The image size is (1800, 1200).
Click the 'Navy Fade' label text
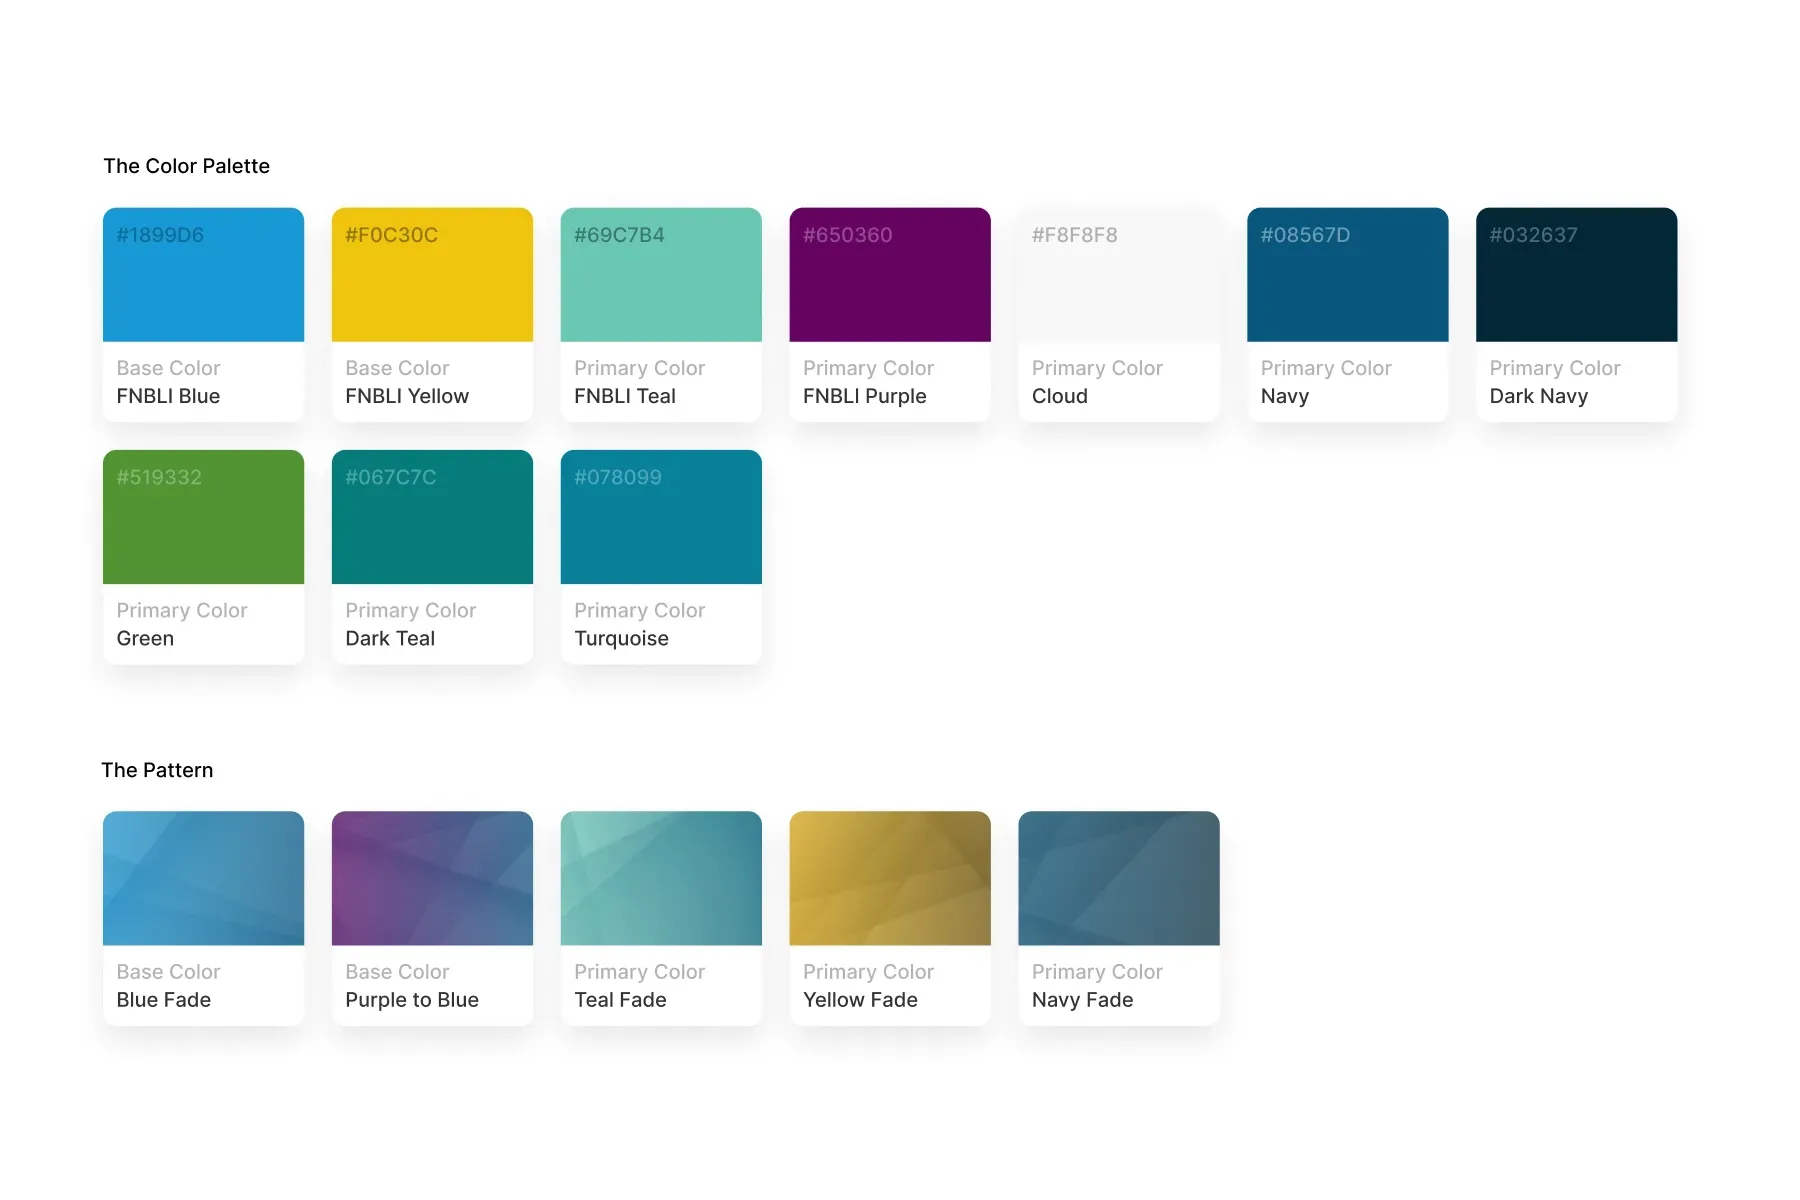[1082, 1000]
